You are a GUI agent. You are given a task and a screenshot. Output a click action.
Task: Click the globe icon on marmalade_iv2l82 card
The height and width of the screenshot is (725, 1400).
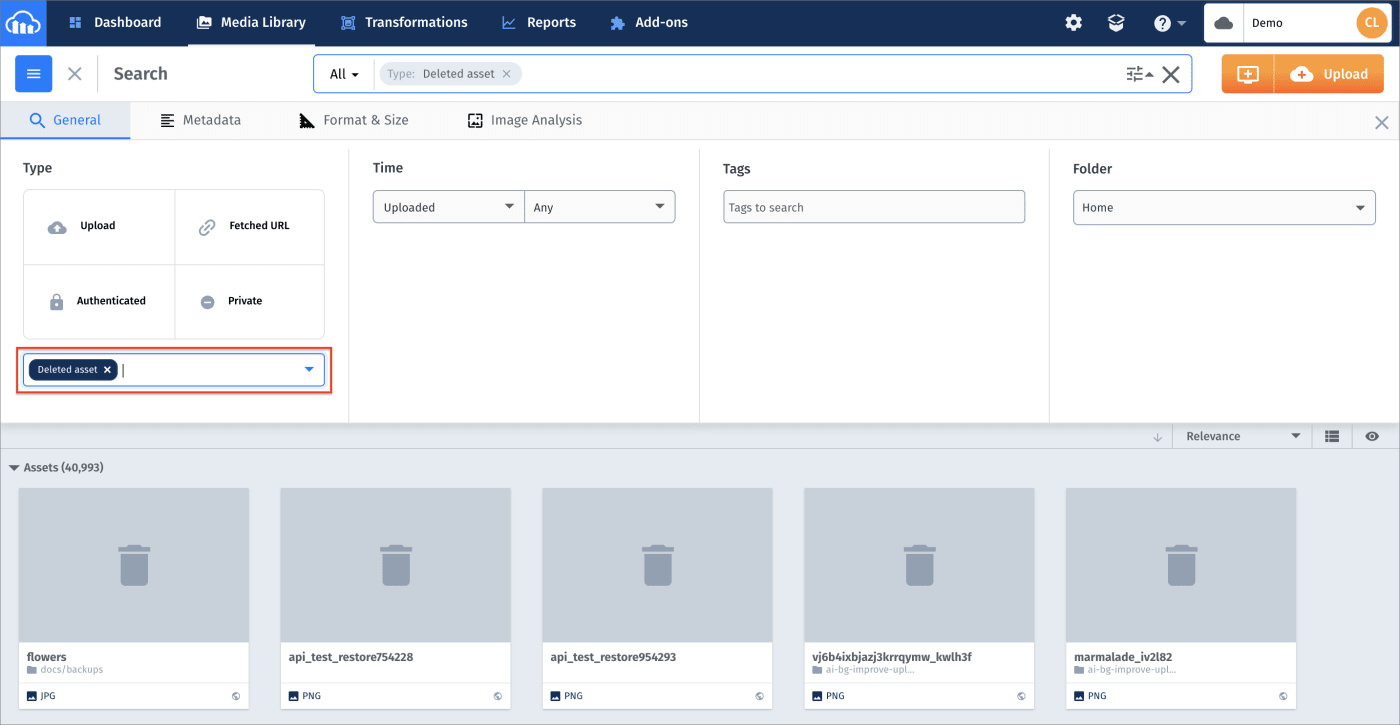click(x=1283, y=696)
